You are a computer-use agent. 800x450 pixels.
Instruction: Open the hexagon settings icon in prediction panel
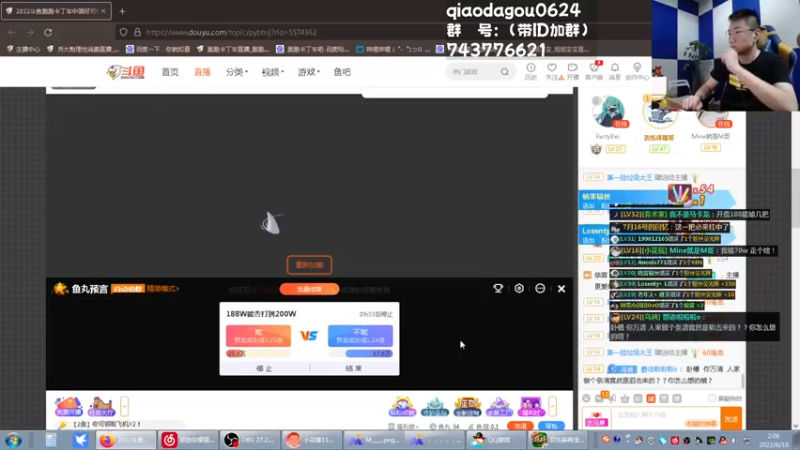pos(519,289)
